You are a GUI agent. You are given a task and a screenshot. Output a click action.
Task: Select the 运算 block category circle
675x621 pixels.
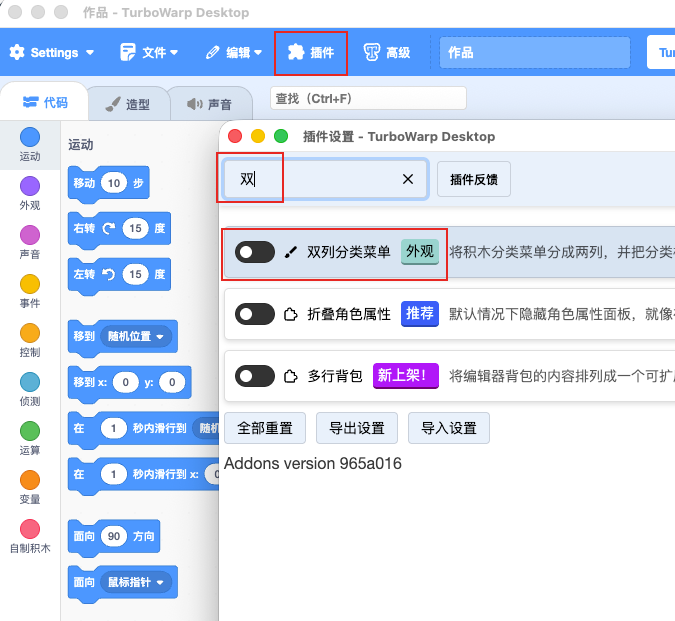30,431
